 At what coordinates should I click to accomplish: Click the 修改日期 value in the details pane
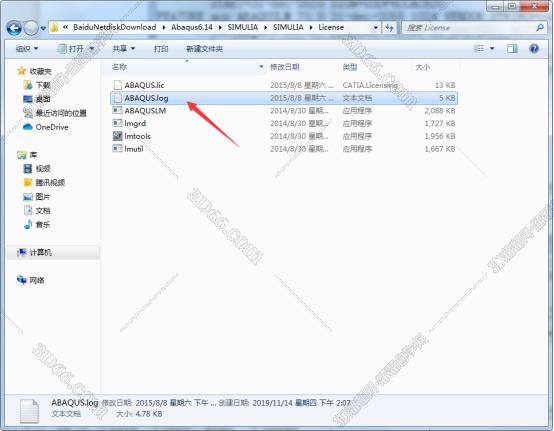[x=176, y=403]
